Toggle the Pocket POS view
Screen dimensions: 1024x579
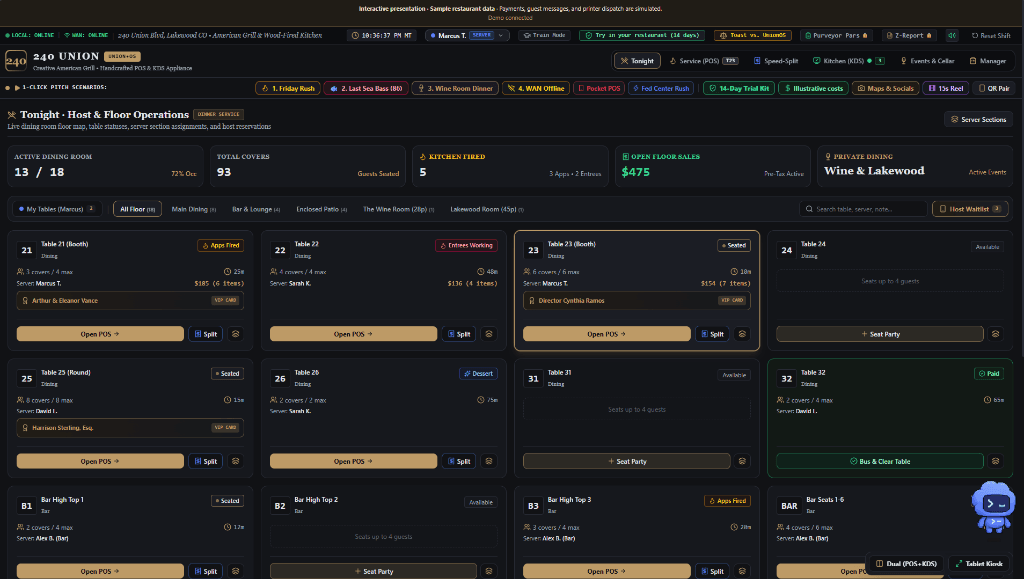[x=599, y=88]
